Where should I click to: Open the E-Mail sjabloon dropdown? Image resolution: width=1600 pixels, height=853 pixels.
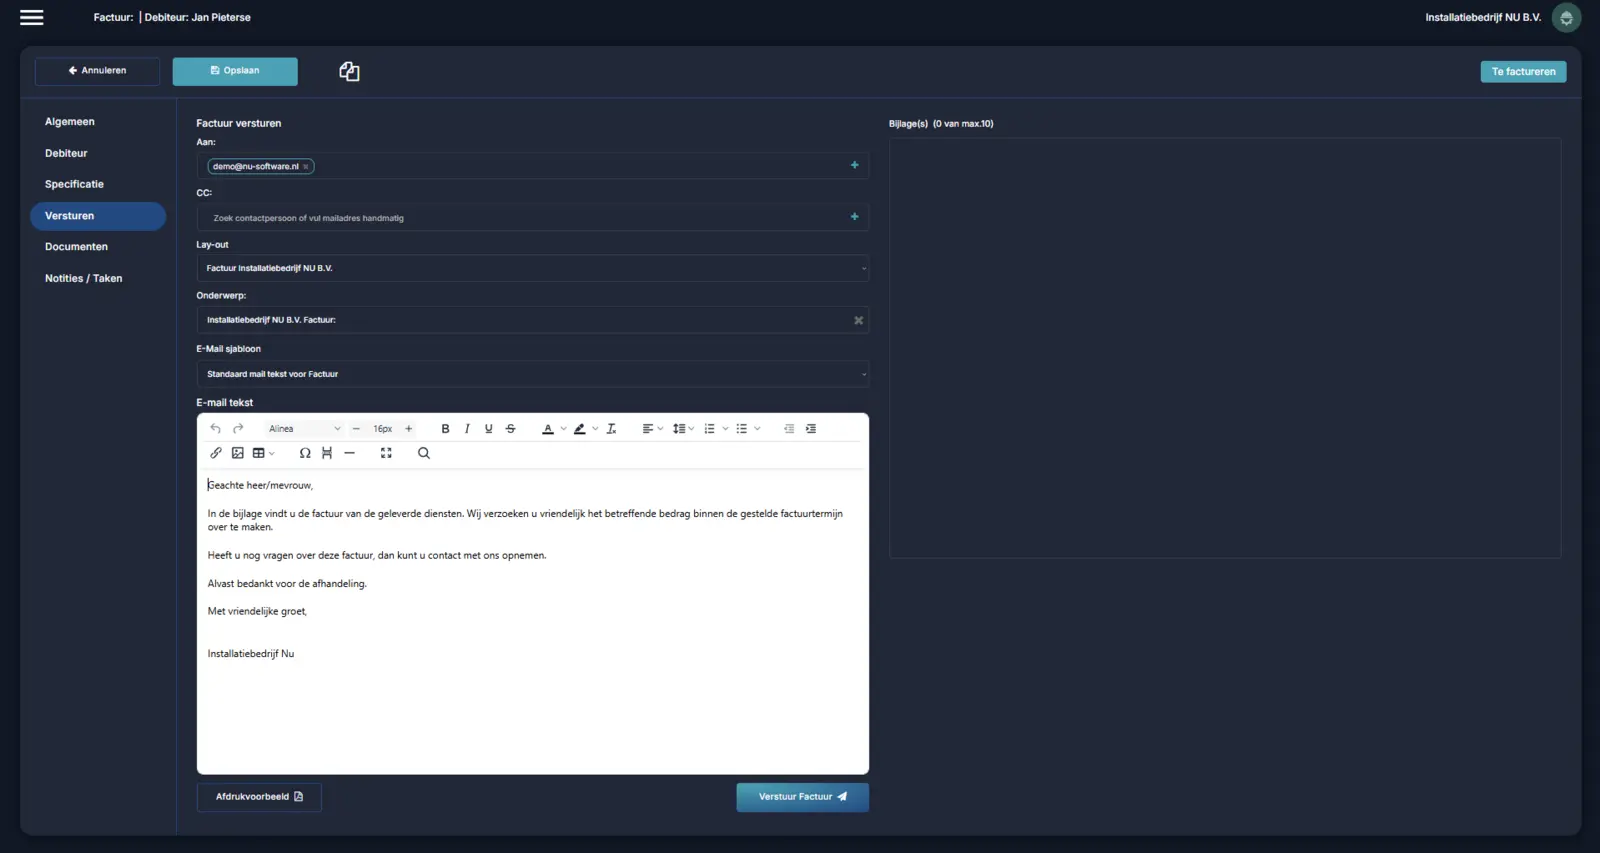tap(533, 374)
